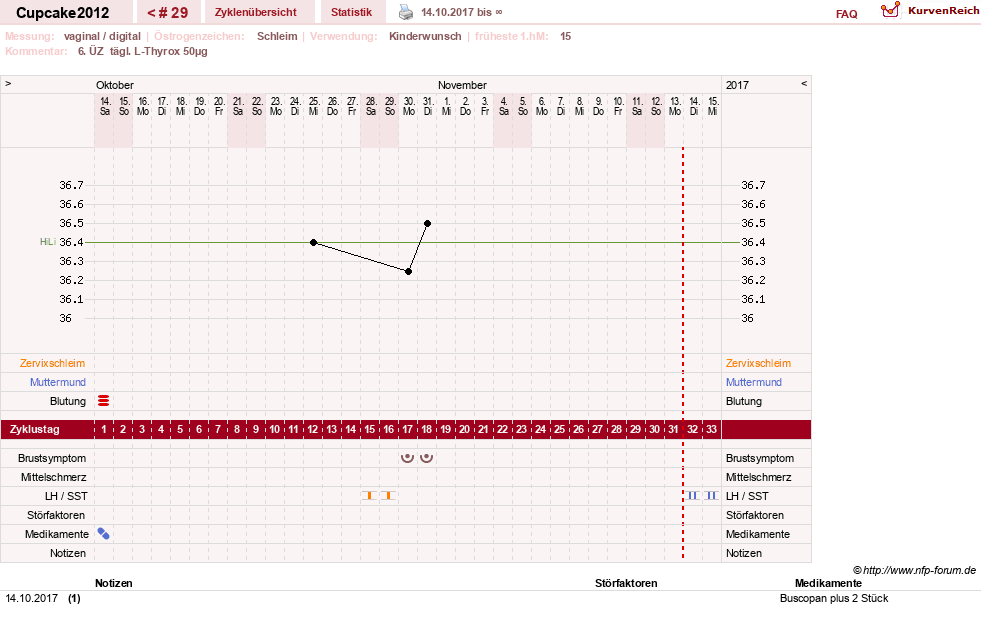
Task: Click the left LH / SST row label
Action: tap(66, 496)
